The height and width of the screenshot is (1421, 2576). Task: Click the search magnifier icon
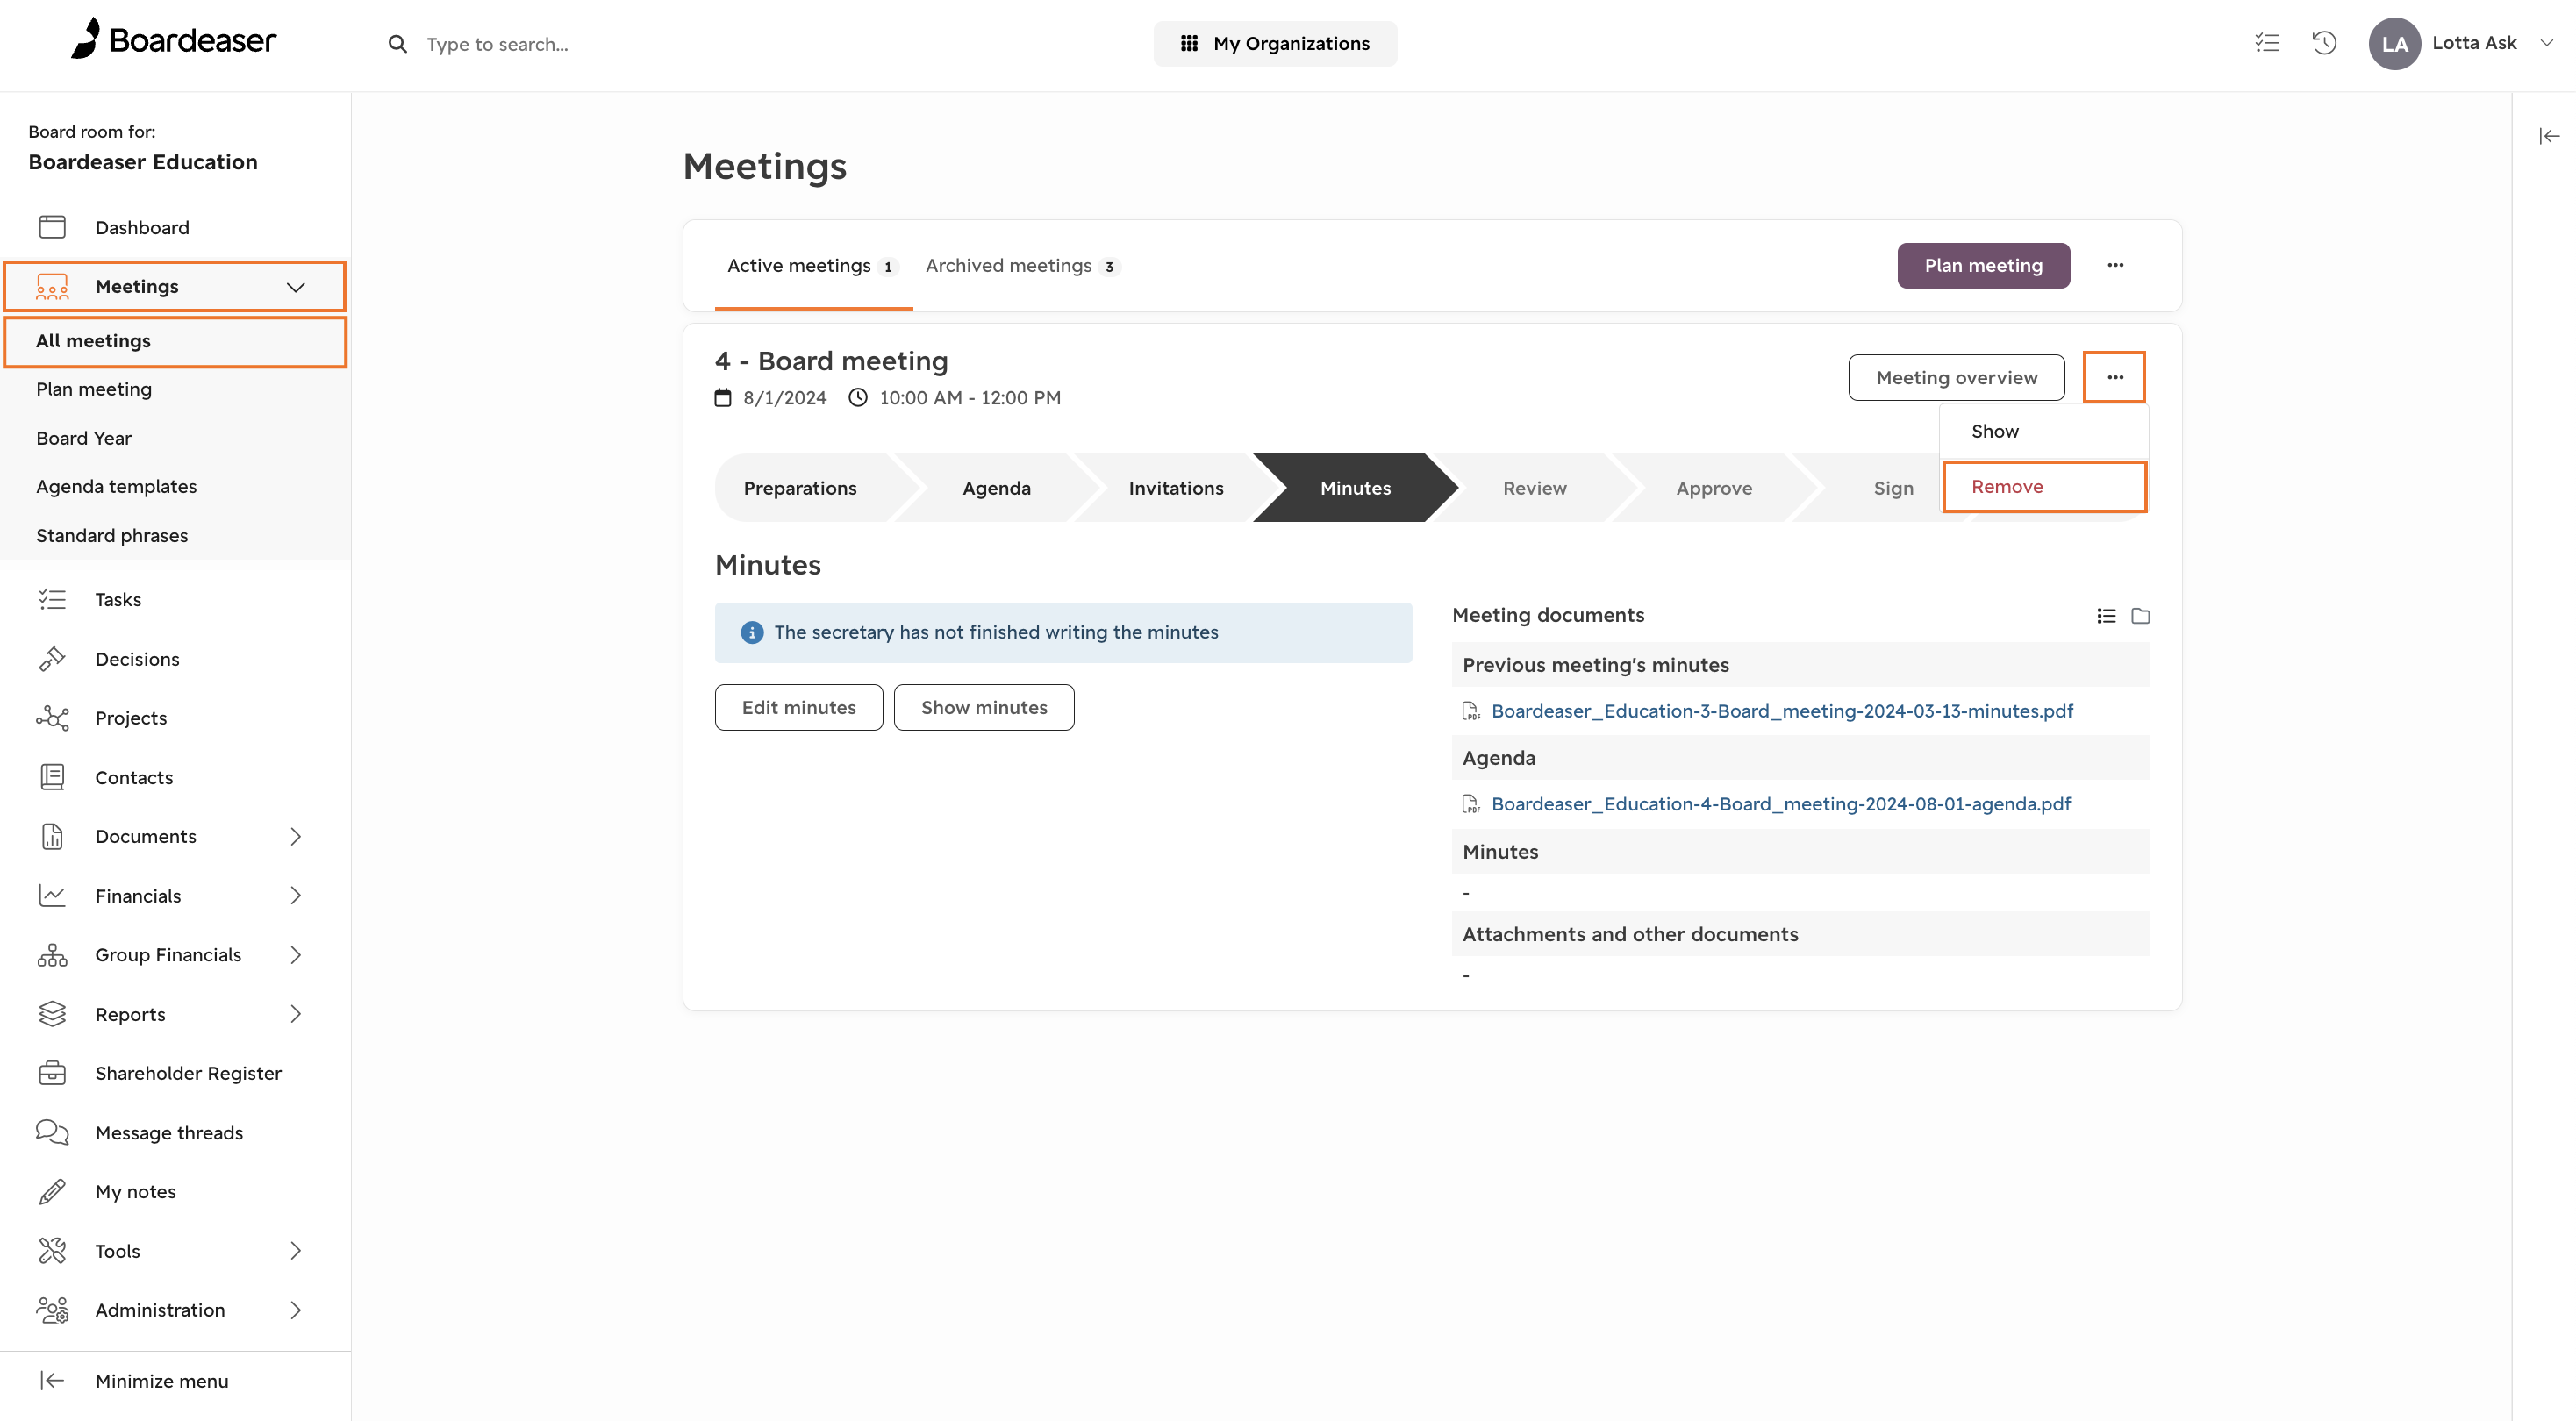click(x=397, y=44)
